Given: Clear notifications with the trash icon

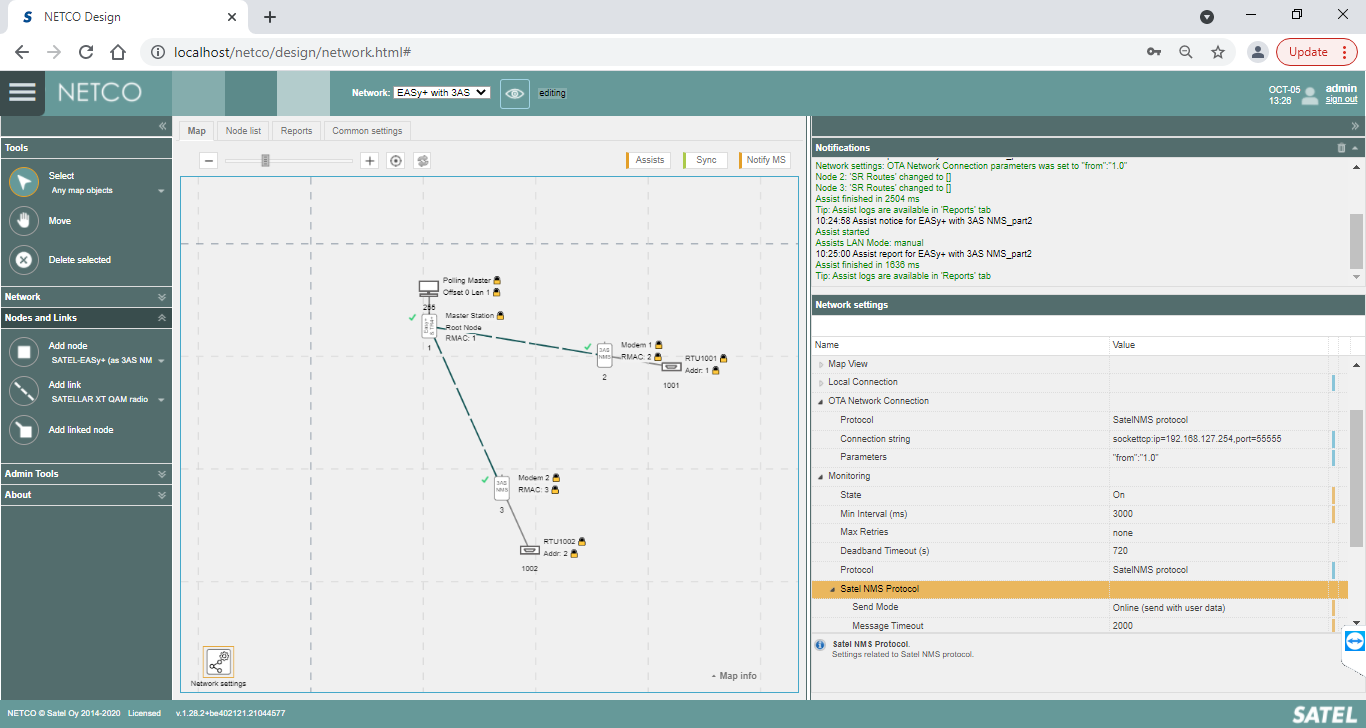Looking at the screenshot, I should [1341, 148].
